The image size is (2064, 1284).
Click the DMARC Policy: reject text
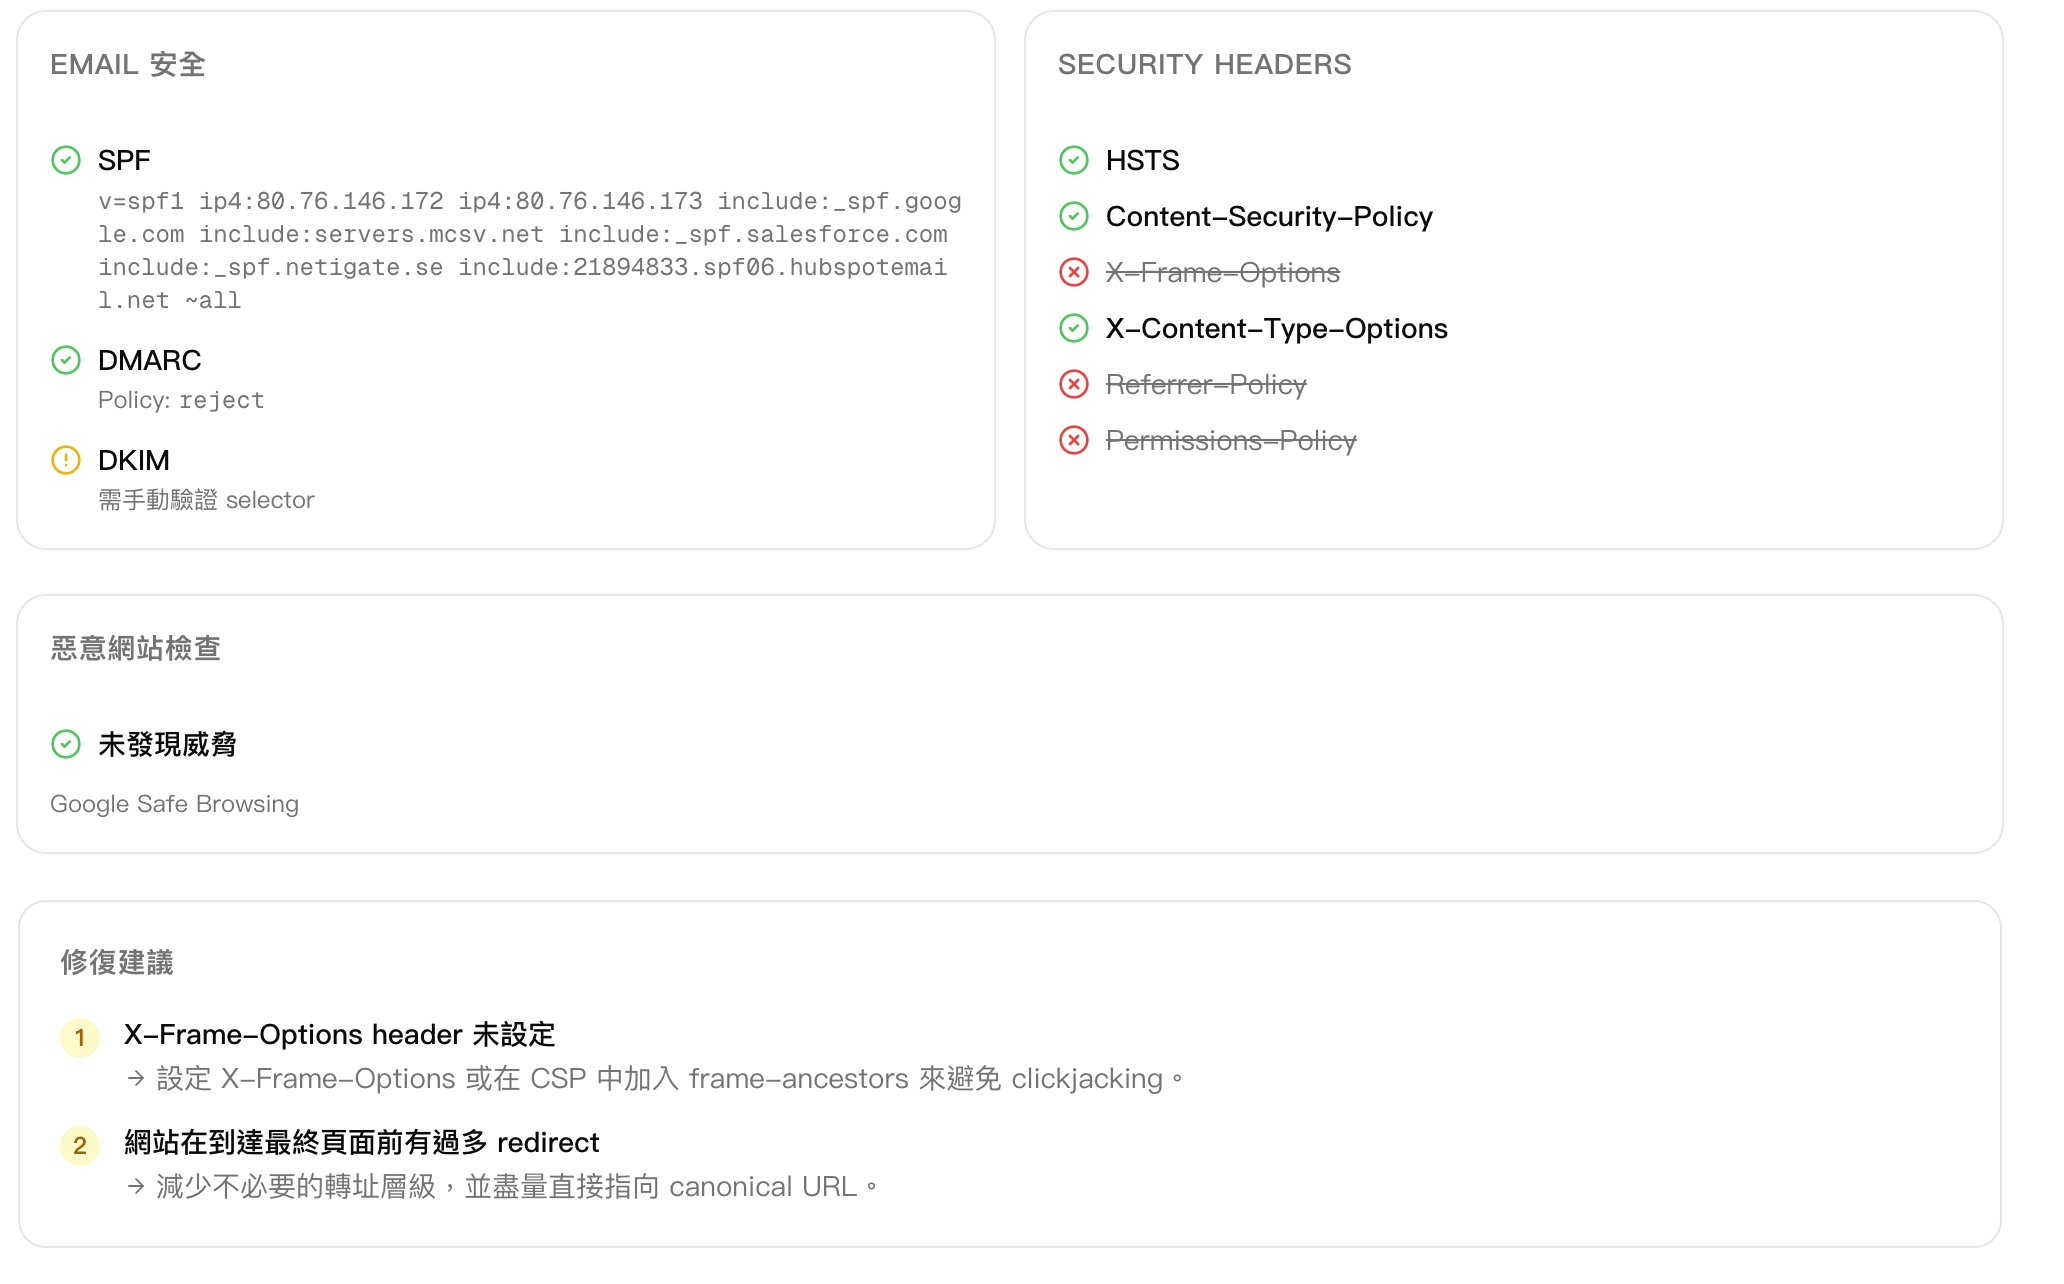181,400
